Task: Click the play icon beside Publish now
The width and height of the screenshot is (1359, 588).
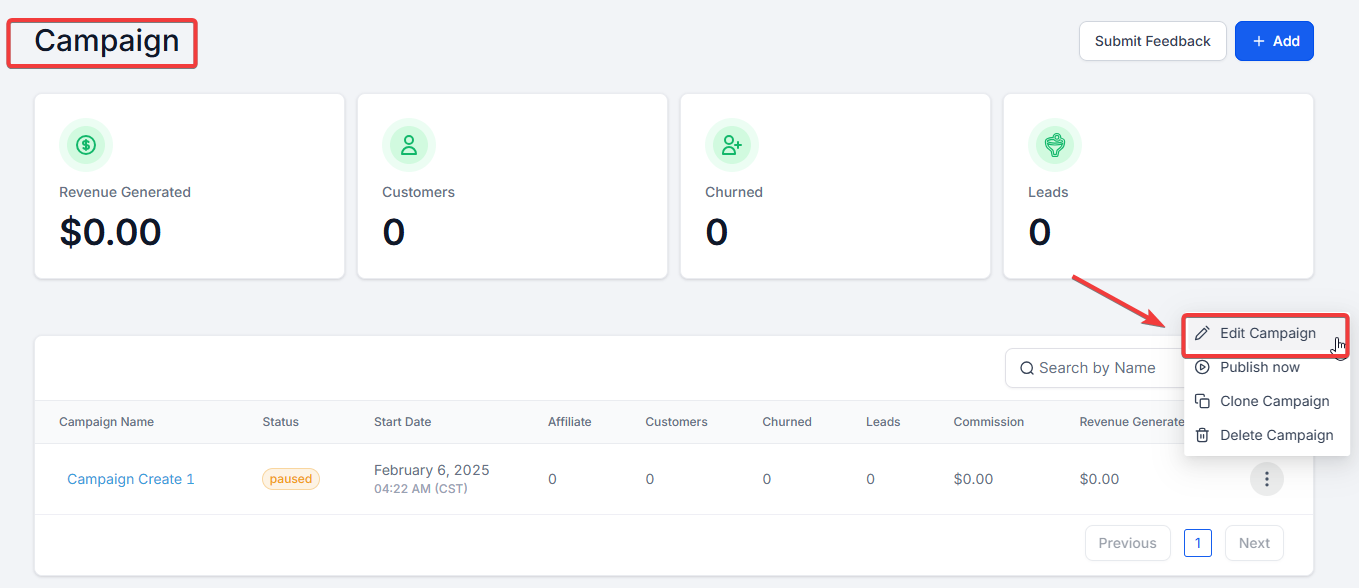Action: [1202, 367]
